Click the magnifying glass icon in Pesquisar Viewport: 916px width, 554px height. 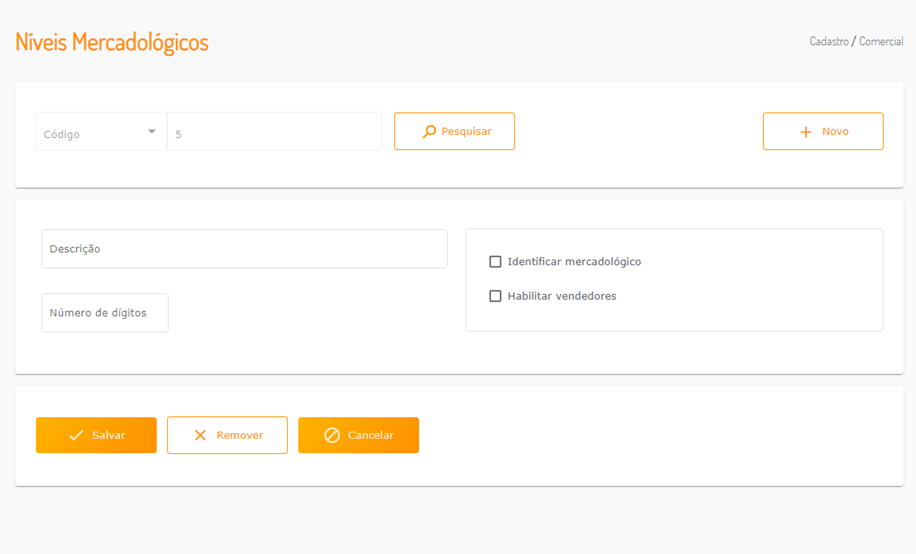pyautogui.click(x=429, y=131)
